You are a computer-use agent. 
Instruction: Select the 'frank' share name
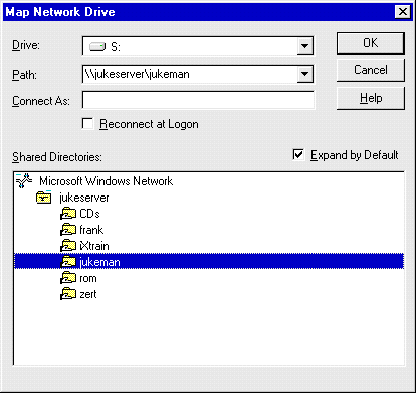coord(91,230)
